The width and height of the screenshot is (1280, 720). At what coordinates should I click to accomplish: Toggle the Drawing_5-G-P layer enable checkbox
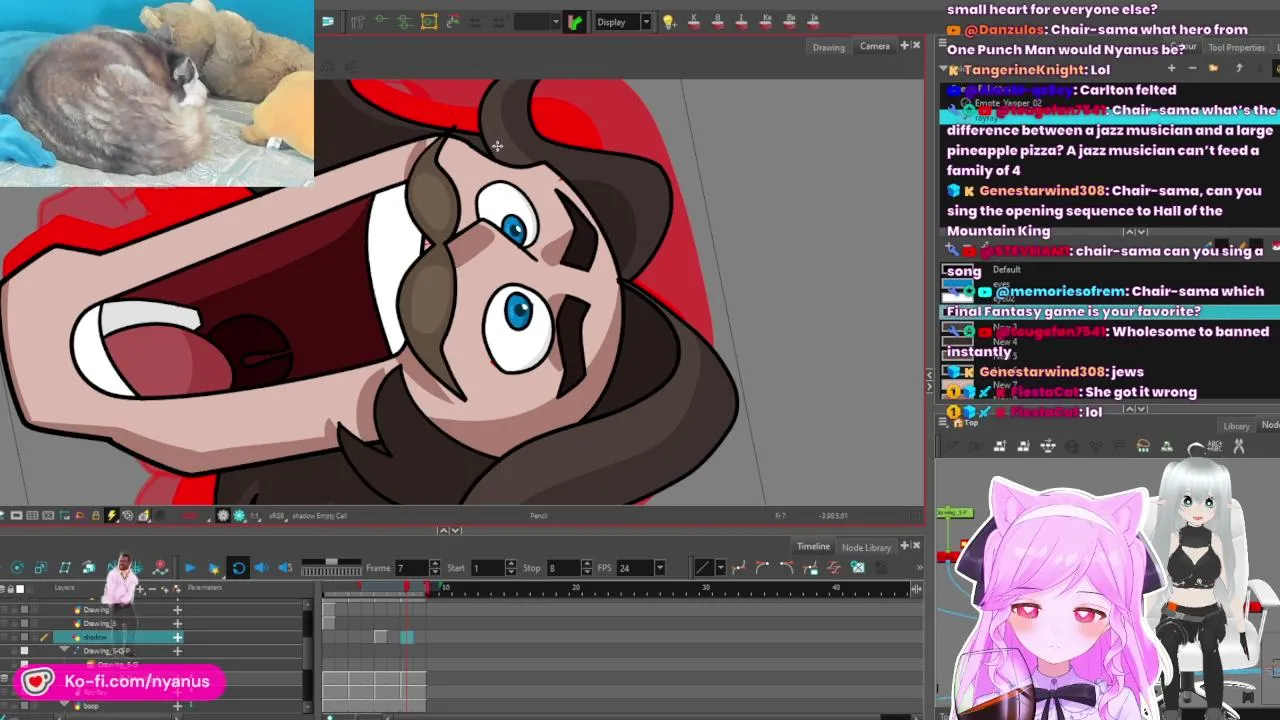(x=24, y=651)
